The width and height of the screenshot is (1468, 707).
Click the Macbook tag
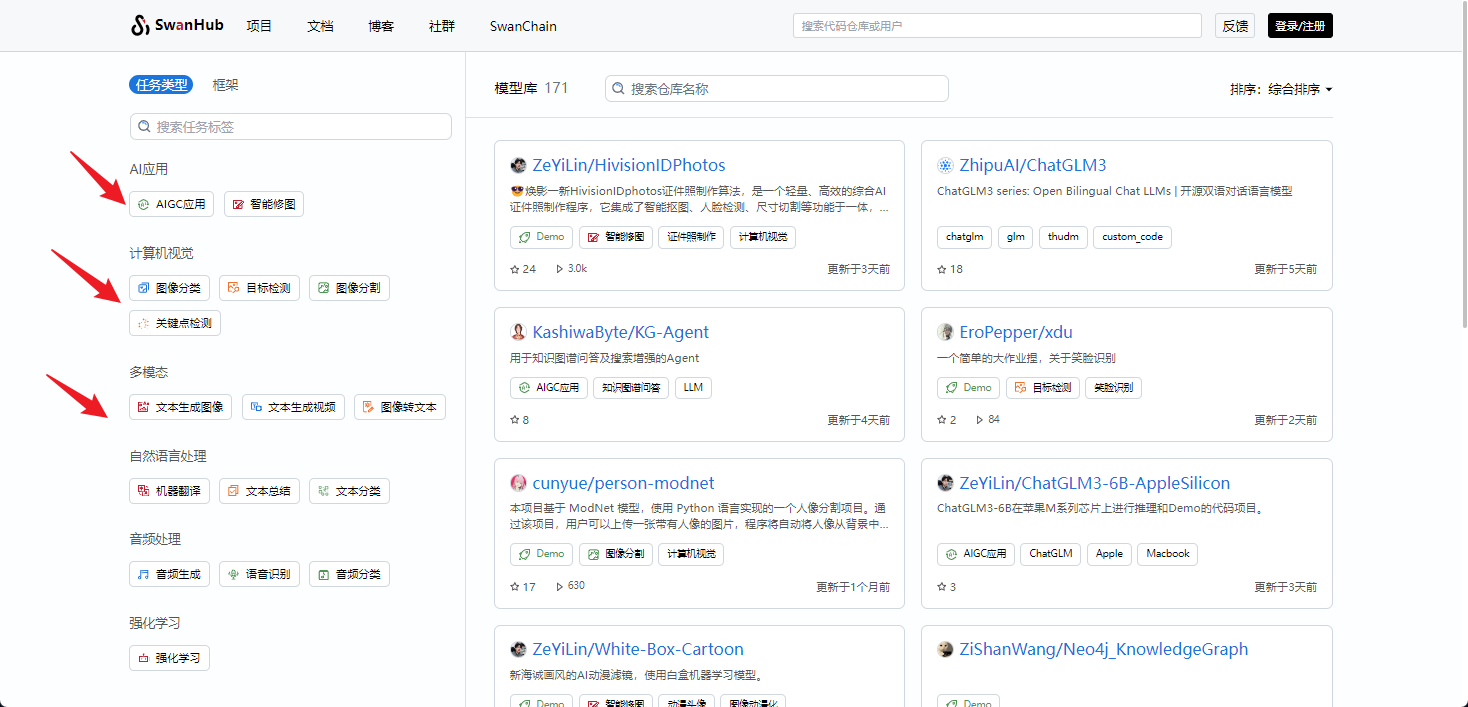[x=1167, y=553]
